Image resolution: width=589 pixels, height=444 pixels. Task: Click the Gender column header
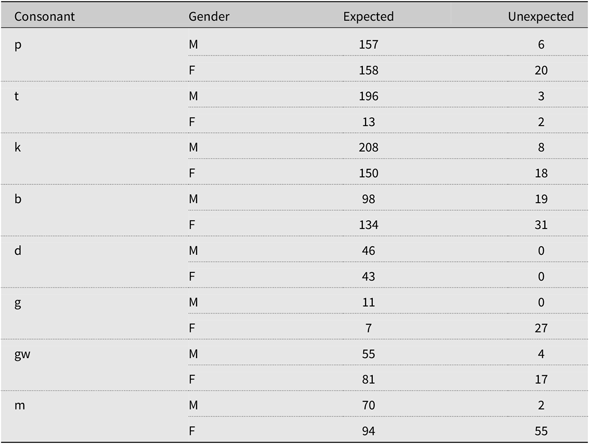(209, 17)
